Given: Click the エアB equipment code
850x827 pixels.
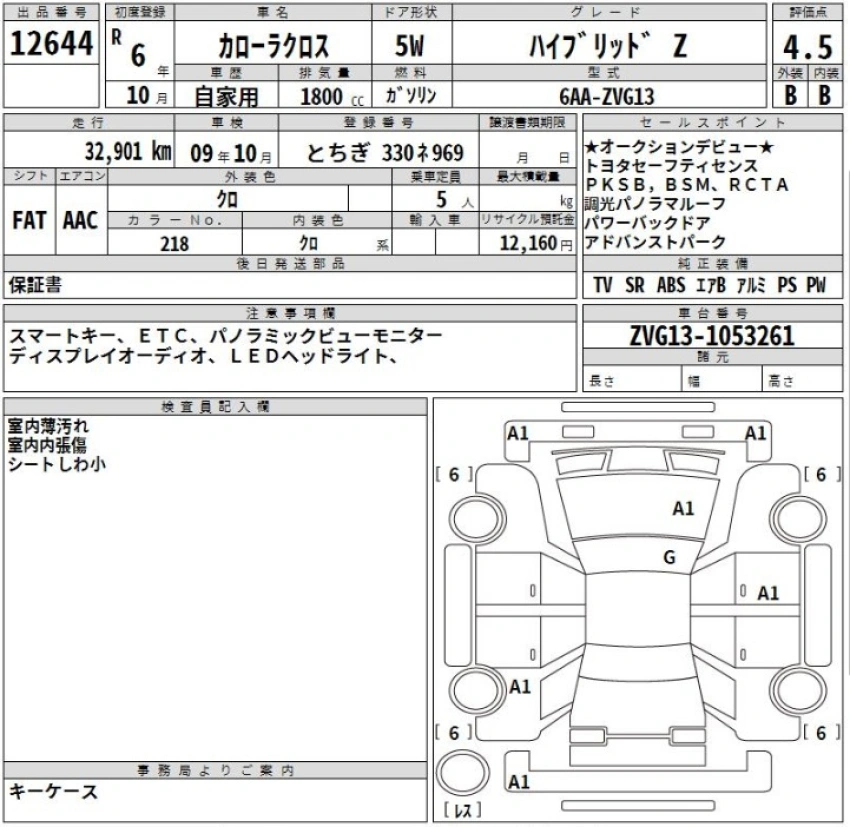Looking at the screenshot, I should [x=711, y=285].
